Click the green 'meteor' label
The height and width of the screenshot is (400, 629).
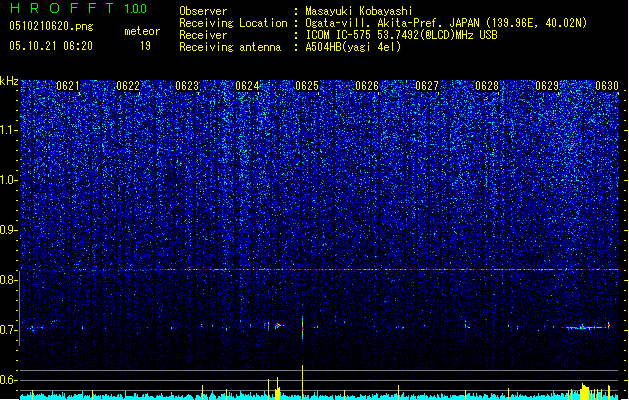pos(142,31)
